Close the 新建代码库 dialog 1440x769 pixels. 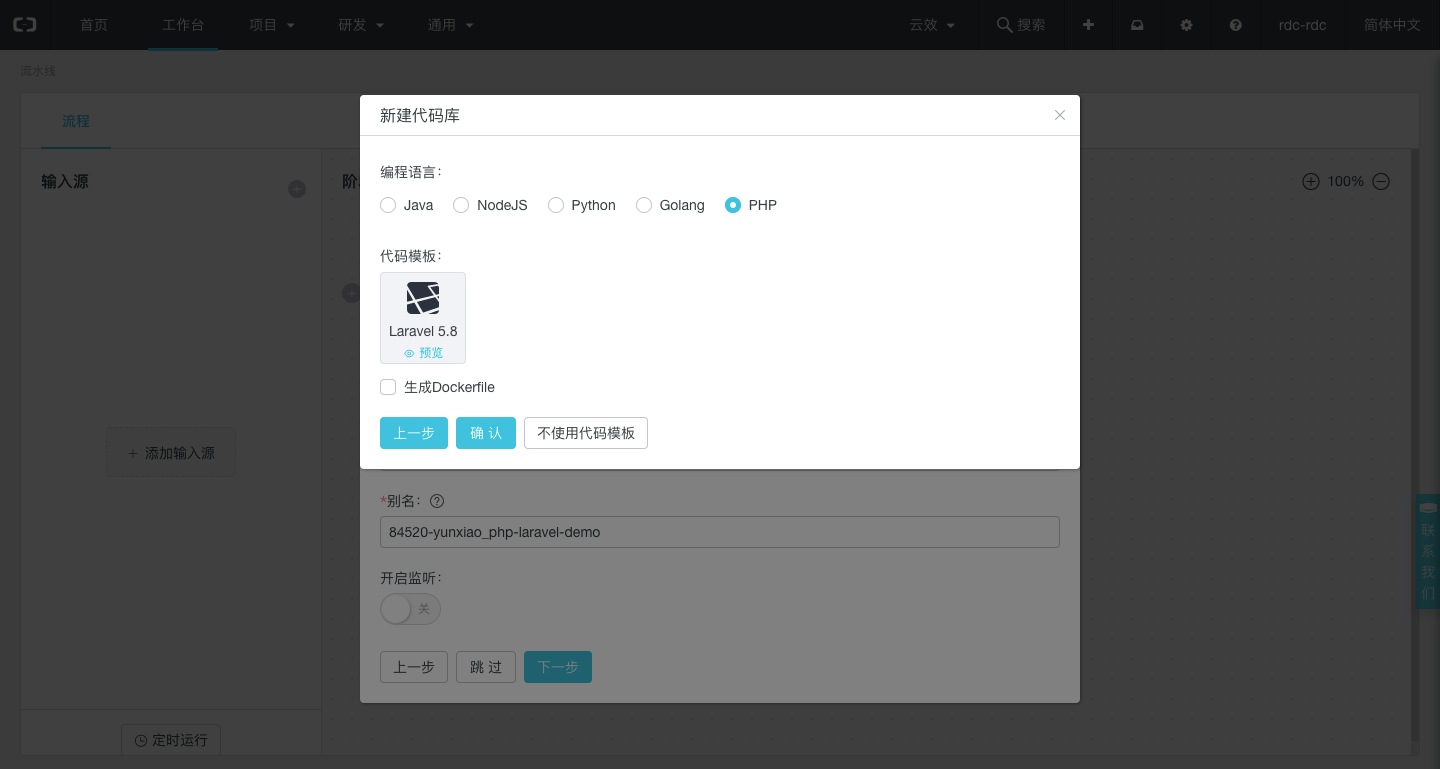1060,115
